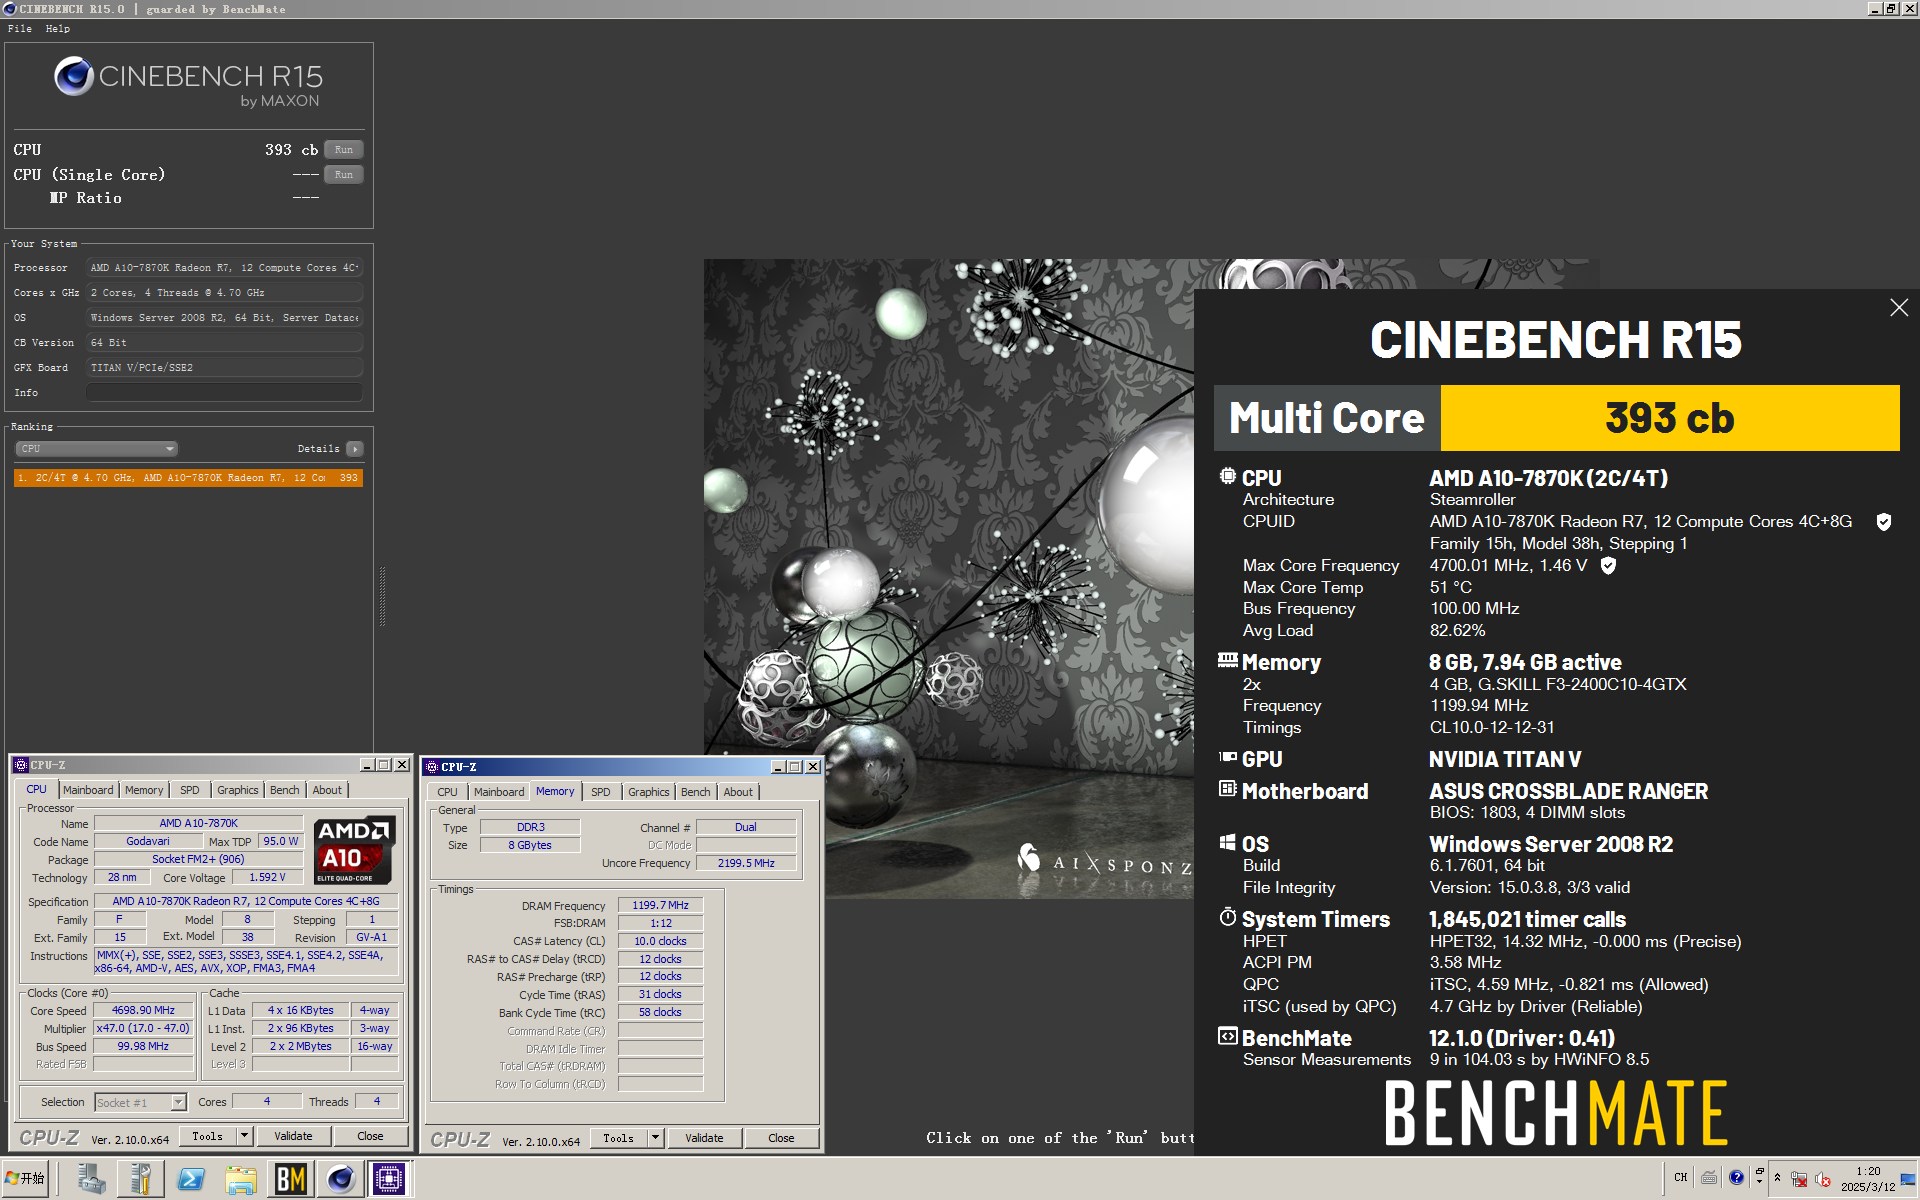The height and width of the screenshot is (1200, 1920).
Task: Launch Windows PowerShell from taskbar
Action: (191, 1180)
